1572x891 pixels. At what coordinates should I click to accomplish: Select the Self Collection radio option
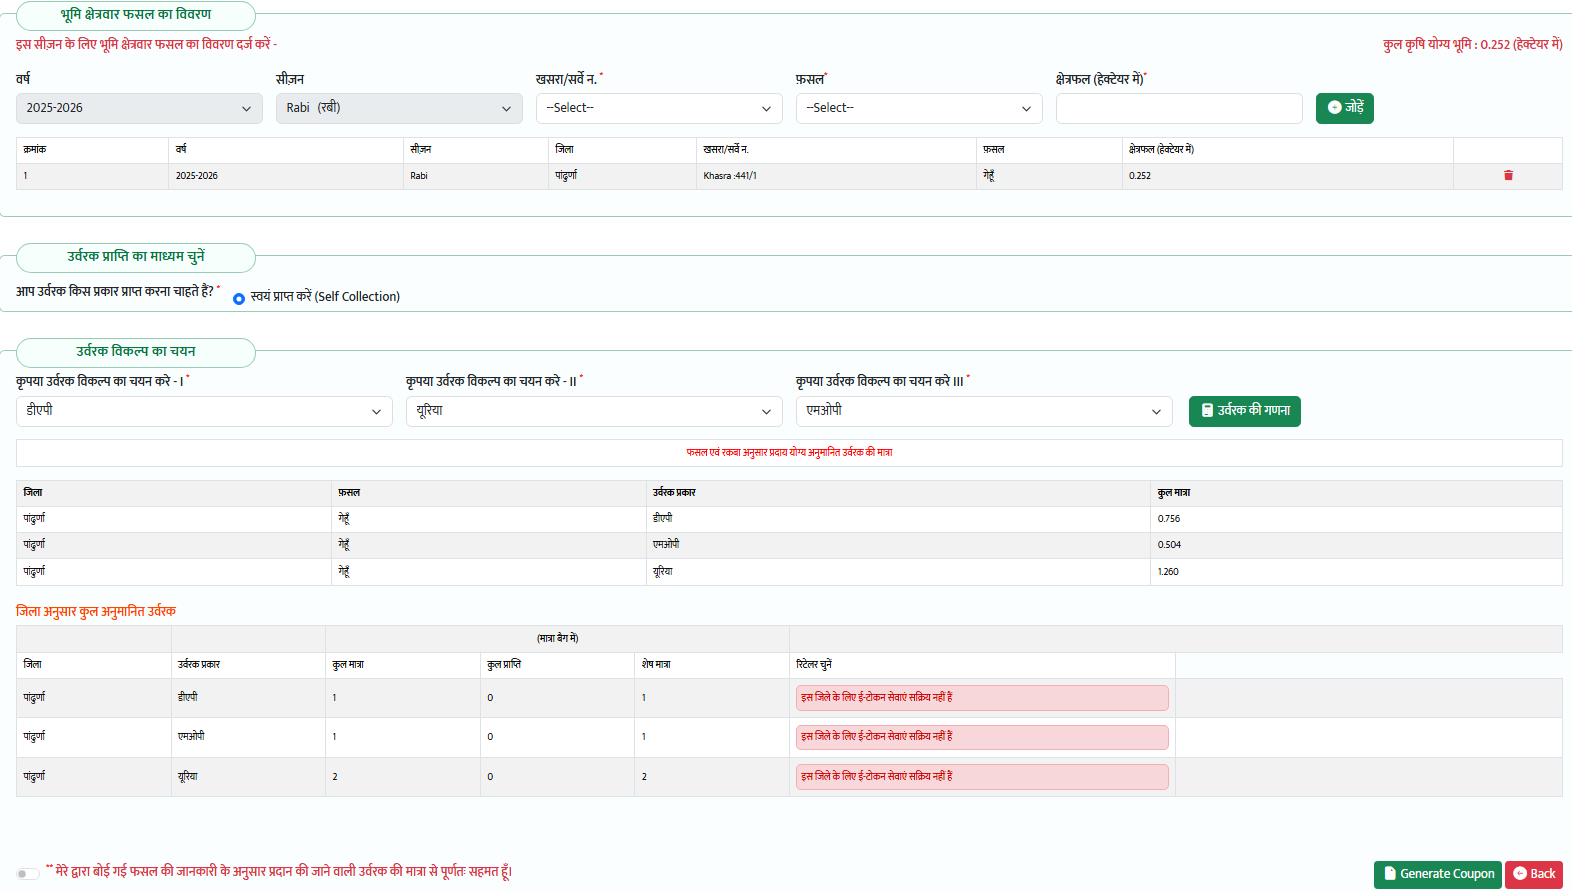coord(239,299)
